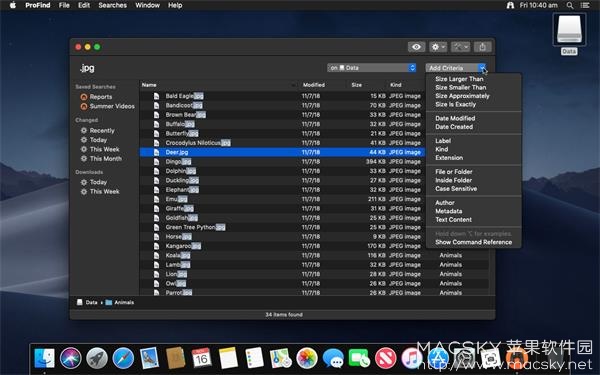Screen dimensions: 600x375
Task: Select Today under Changed section
Action: 94,140
